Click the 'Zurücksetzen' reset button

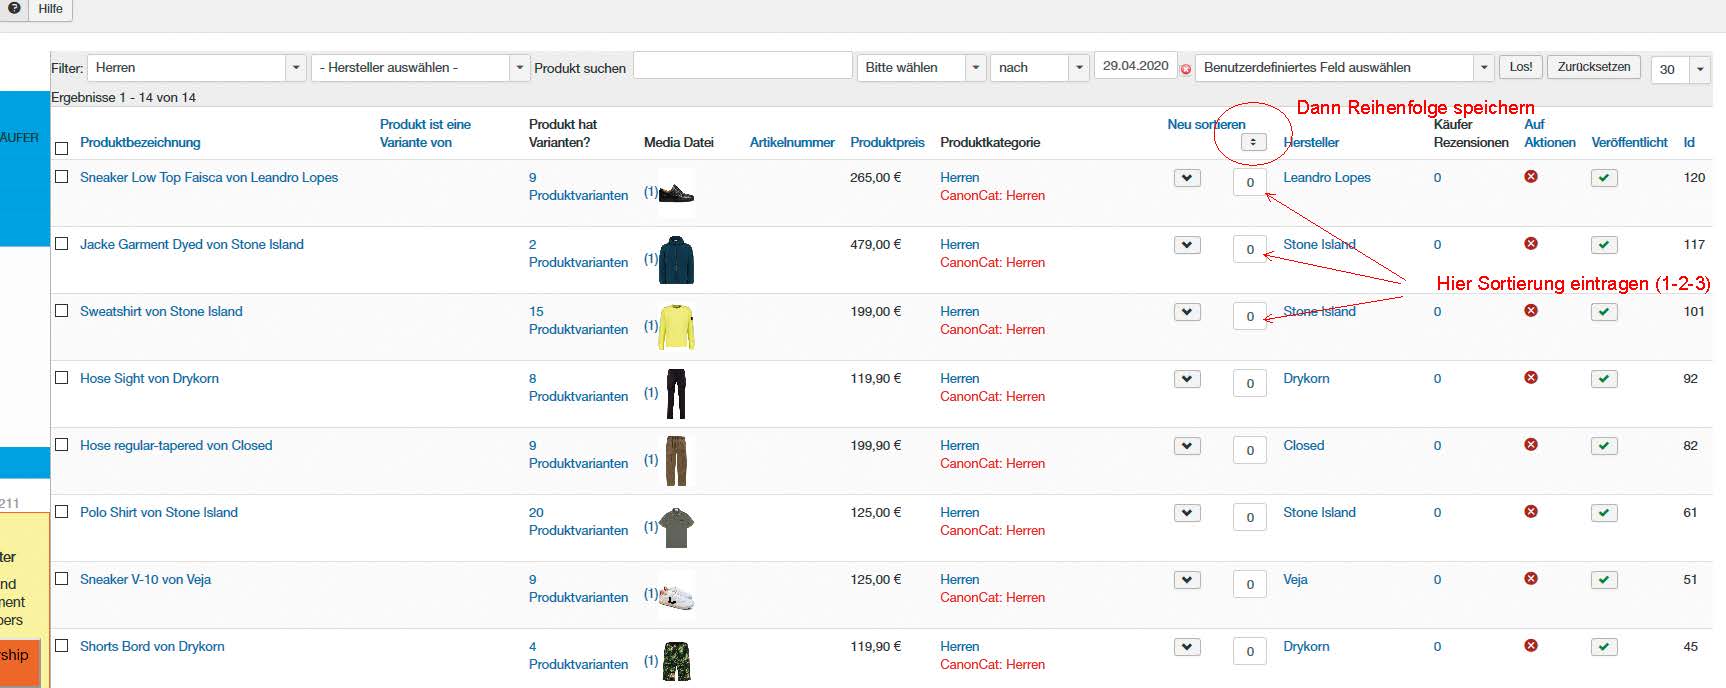coord(1593,67)
